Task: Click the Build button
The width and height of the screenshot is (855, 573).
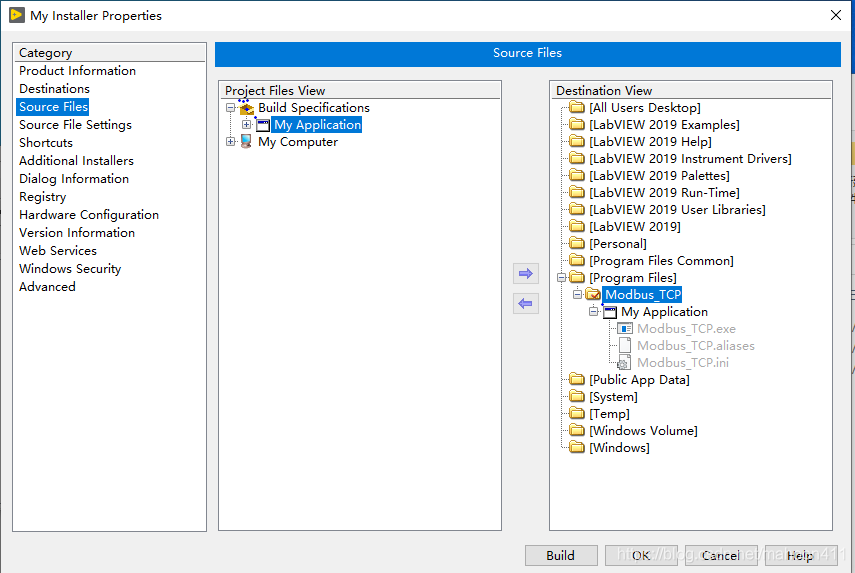Action: pos(561,556)
